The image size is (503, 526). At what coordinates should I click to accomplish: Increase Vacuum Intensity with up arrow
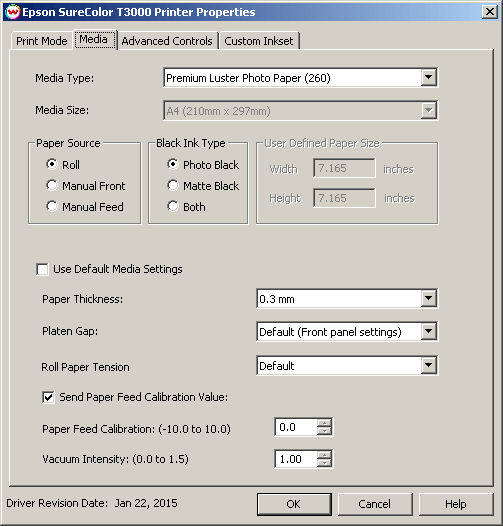point(324,455)
